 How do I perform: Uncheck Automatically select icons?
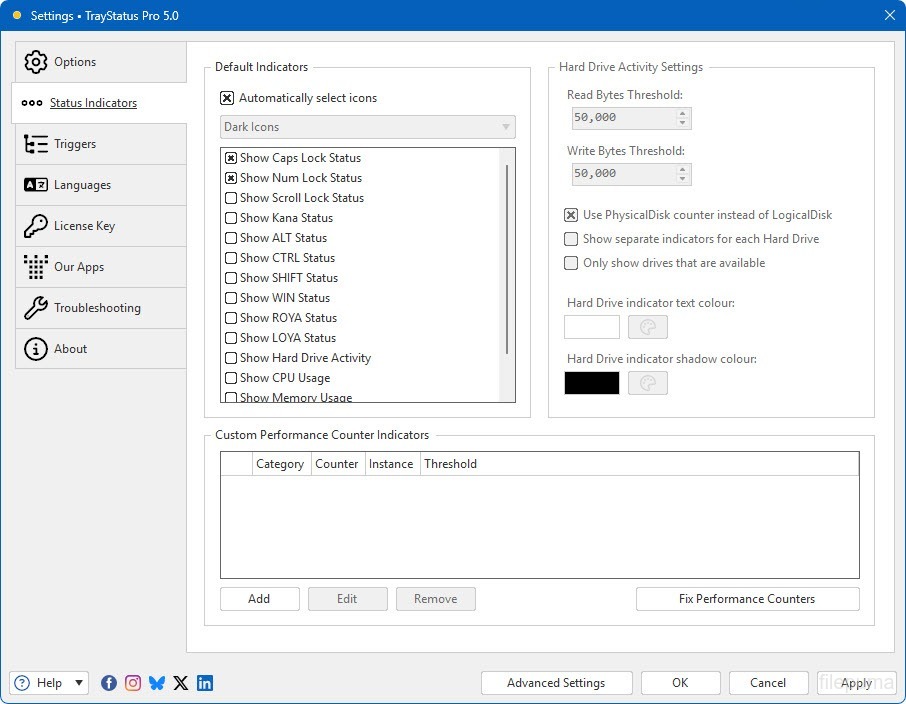tap(227, 98)
